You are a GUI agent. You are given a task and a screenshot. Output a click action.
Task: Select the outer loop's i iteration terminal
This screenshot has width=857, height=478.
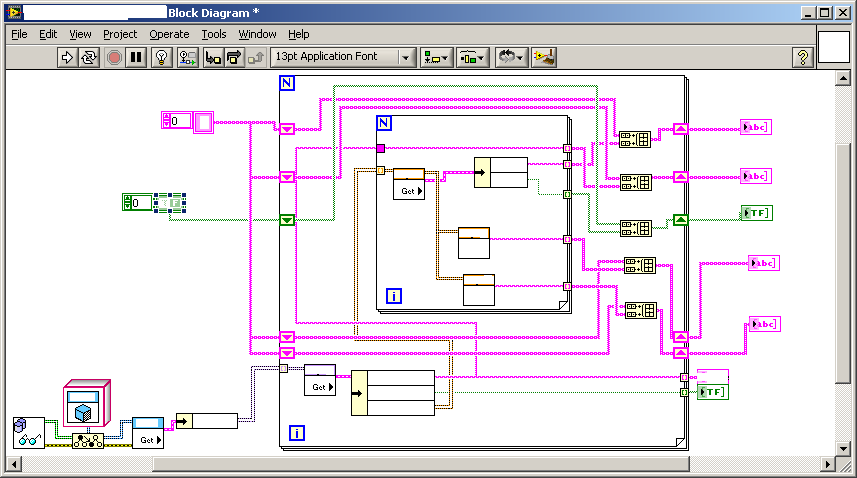coord(297,433)
